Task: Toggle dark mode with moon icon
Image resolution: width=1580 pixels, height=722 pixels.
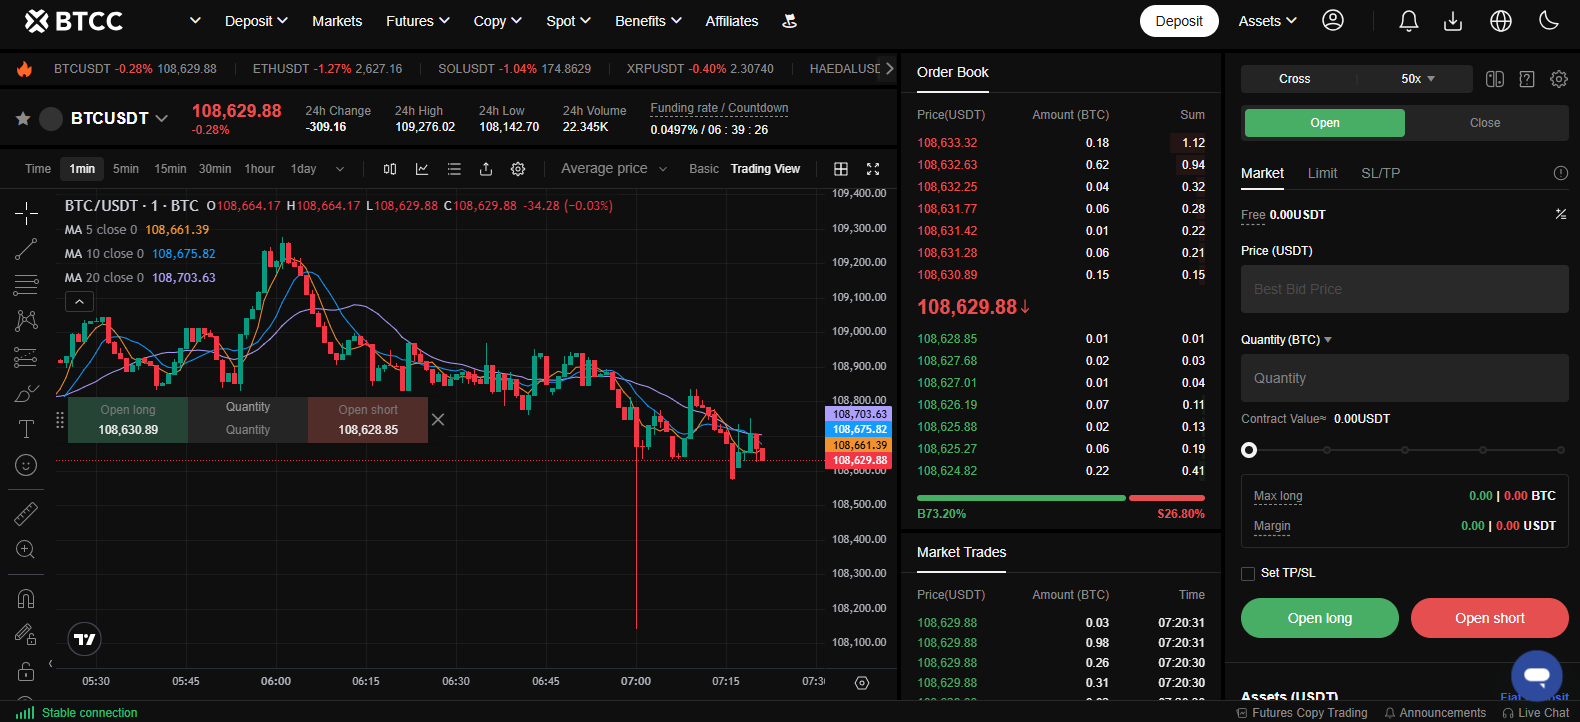Action: [x=1549, y=20]
